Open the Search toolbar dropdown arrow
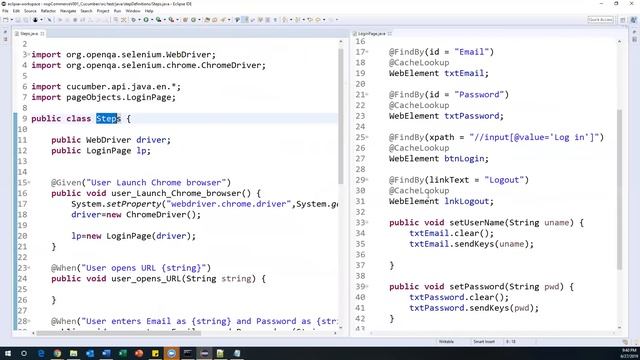This screenshot has height=360, width=640. click(x=229, y=20)
